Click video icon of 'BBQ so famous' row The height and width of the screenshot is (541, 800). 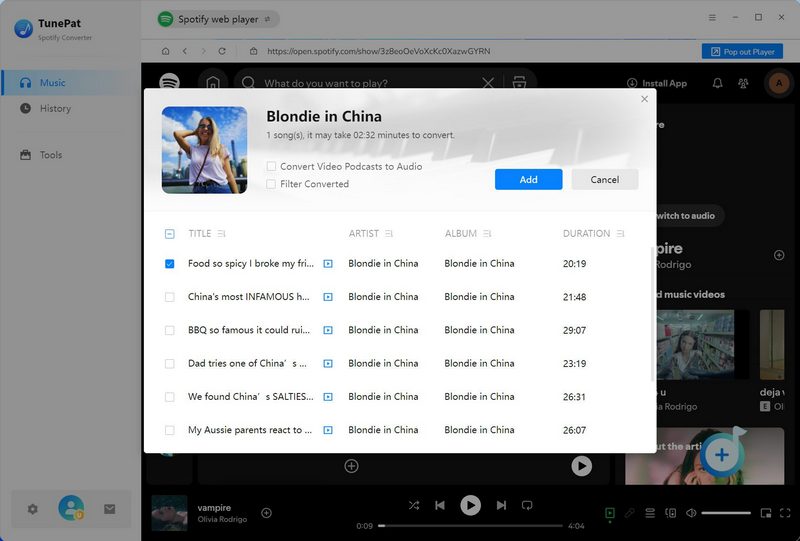coord(328,330)
